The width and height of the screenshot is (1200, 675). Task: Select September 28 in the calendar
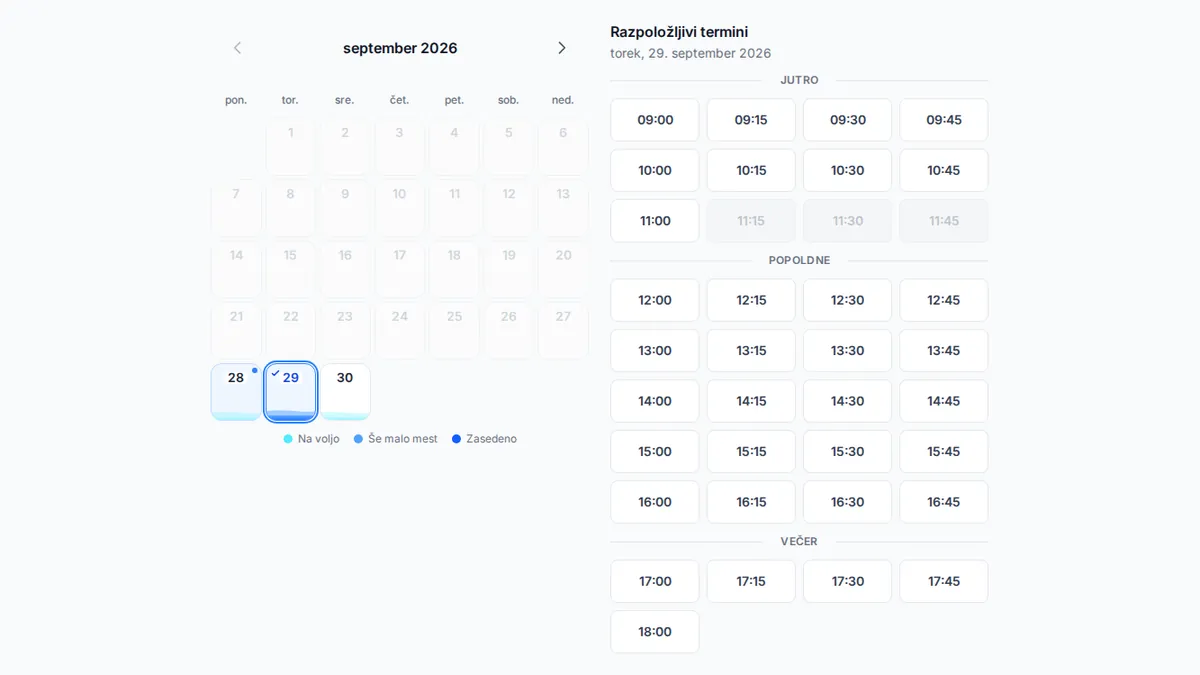coord(236,392)
